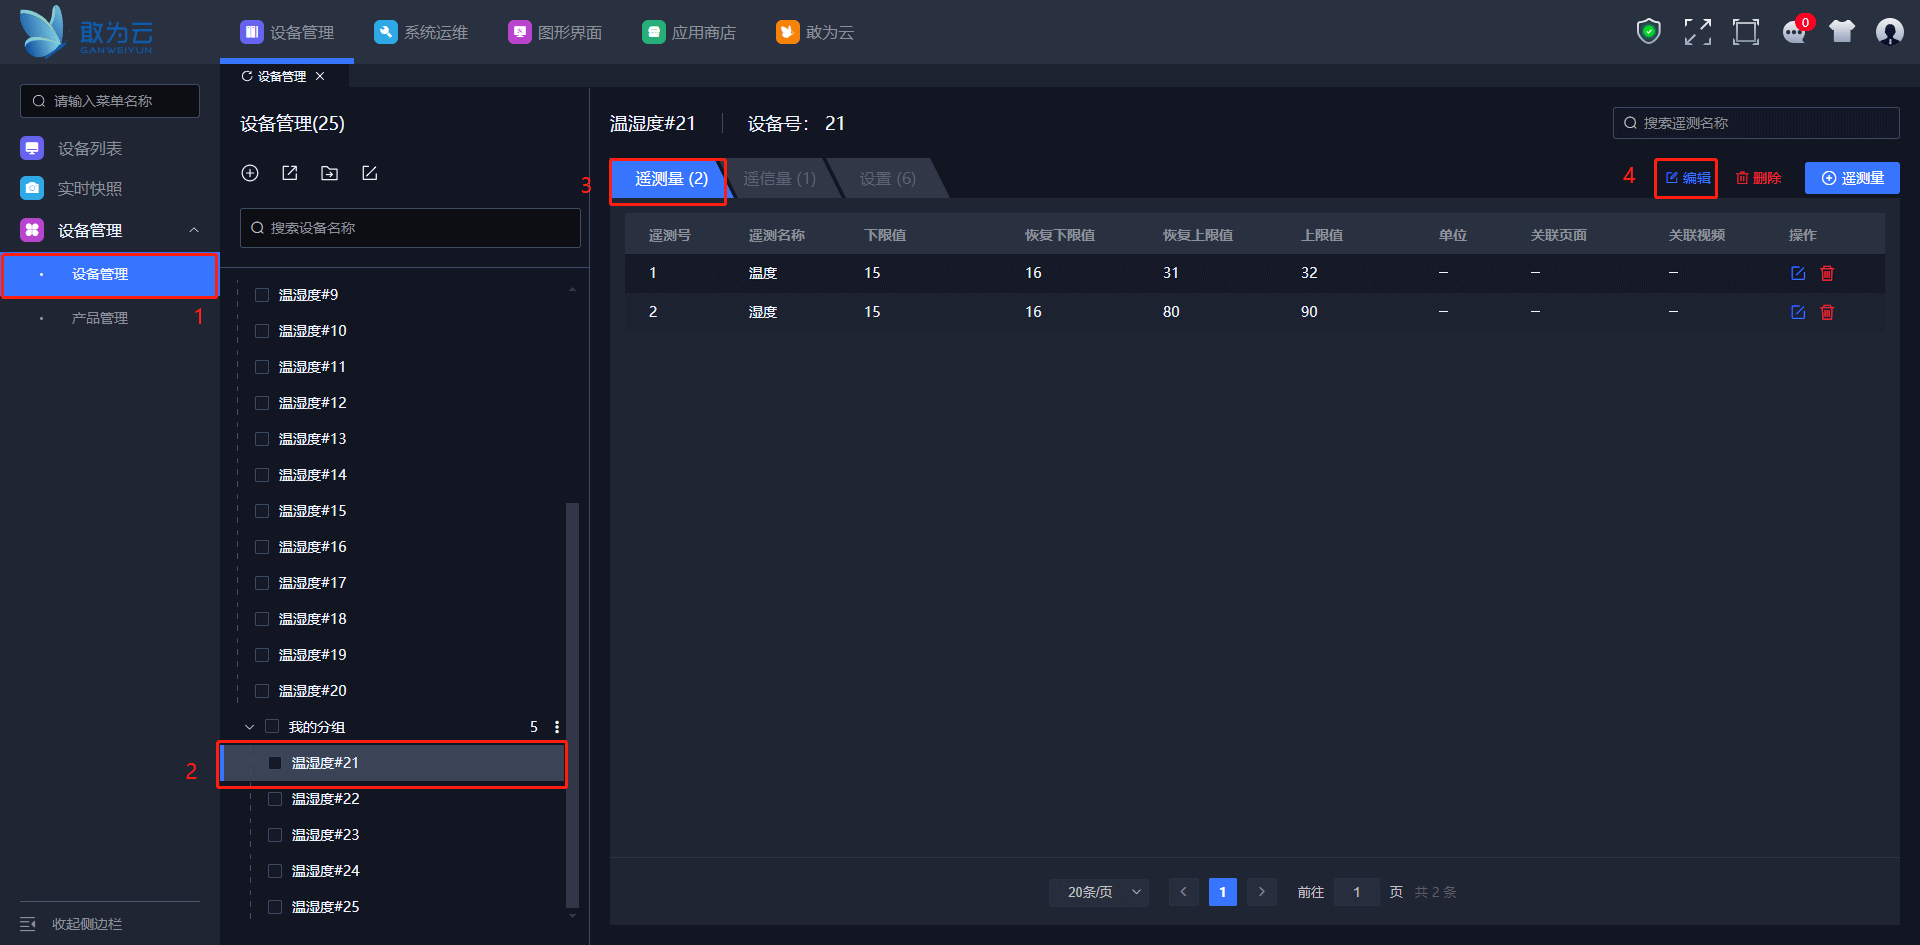Focus the 请输入菜单名称 menu search field
This screenshot has height=945, width=1920.
click(x=110, y=101)
